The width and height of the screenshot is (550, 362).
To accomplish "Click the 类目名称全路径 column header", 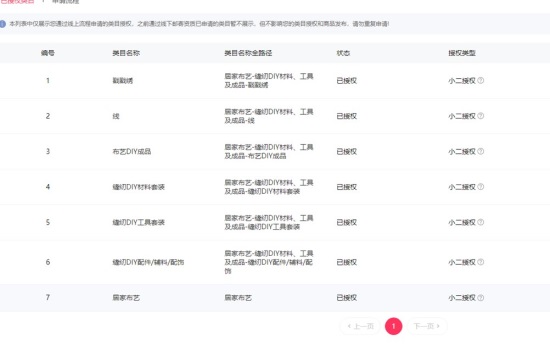I will pyautogui.click(x=248, y=53).
